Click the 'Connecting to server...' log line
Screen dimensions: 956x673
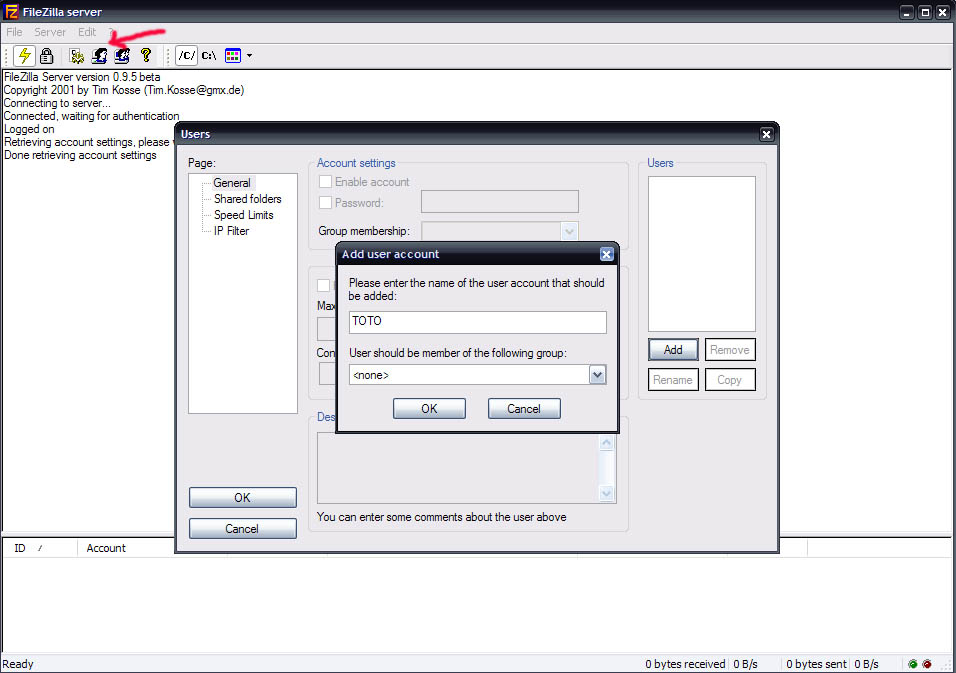click(57, 103)
